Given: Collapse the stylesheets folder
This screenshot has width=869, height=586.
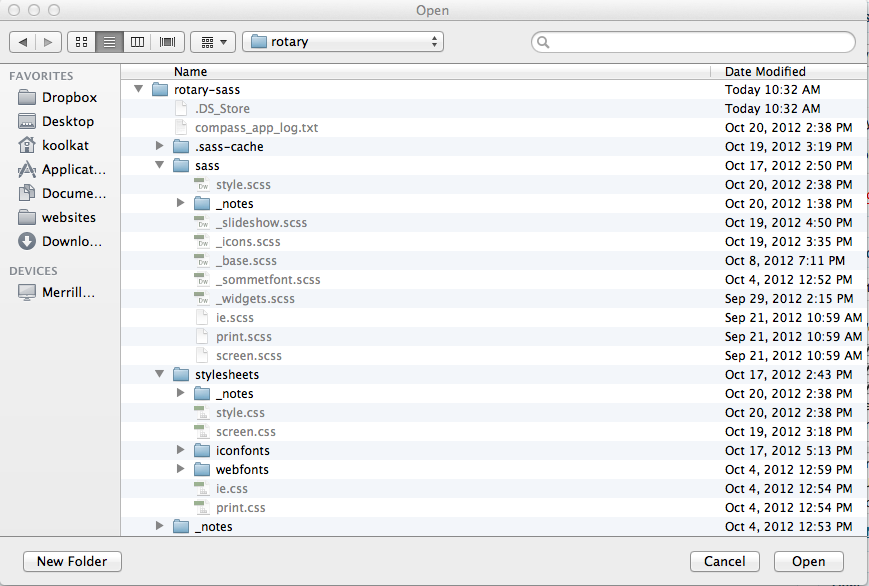Looking at the screenshot, I should (x=160, y=374).
